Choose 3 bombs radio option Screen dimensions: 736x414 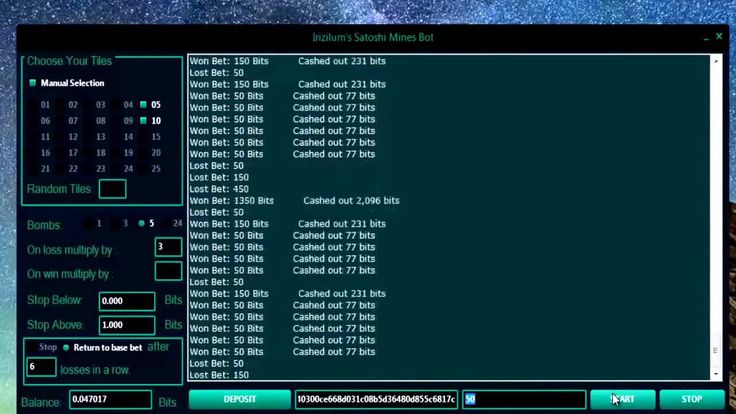click(x=116, y=224)
